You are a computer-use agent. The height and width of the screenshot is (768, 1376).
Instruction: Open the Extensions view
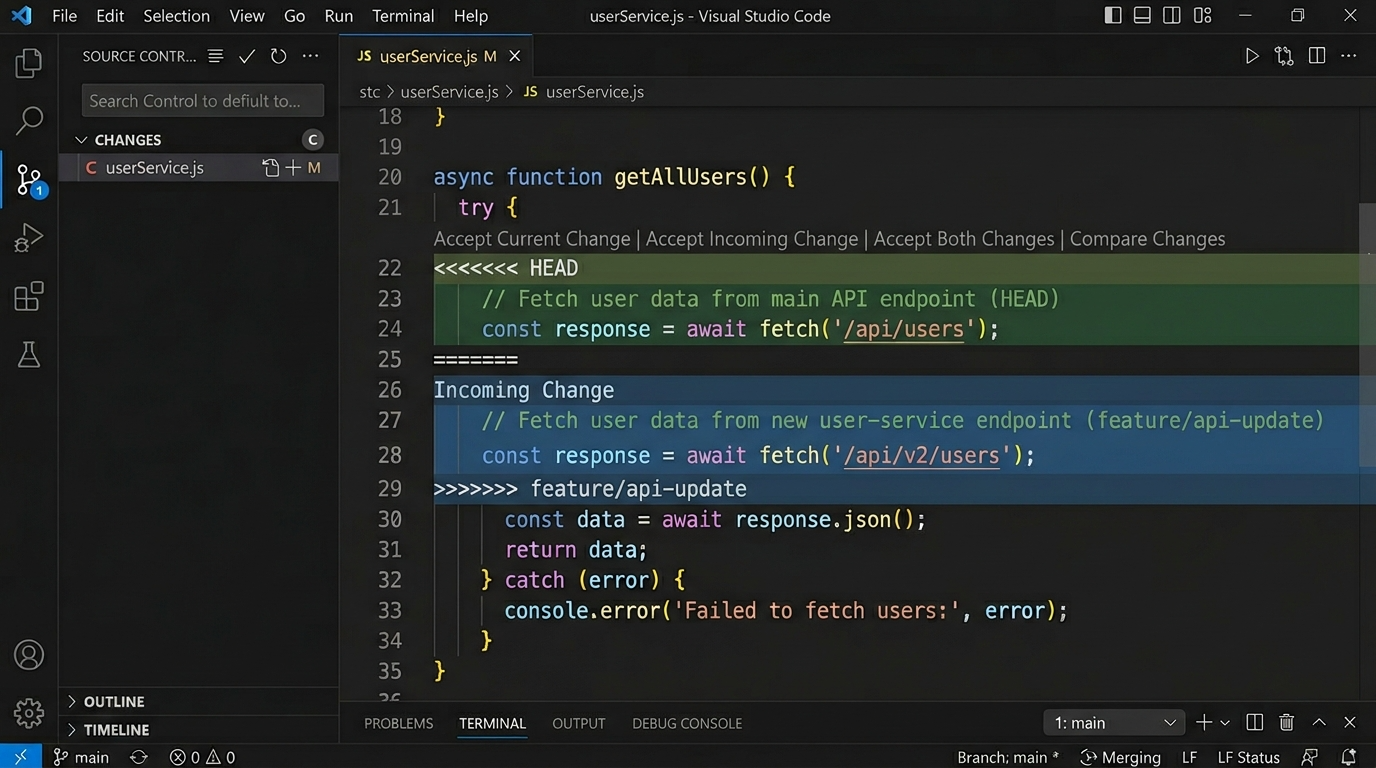tap(29, 296)
